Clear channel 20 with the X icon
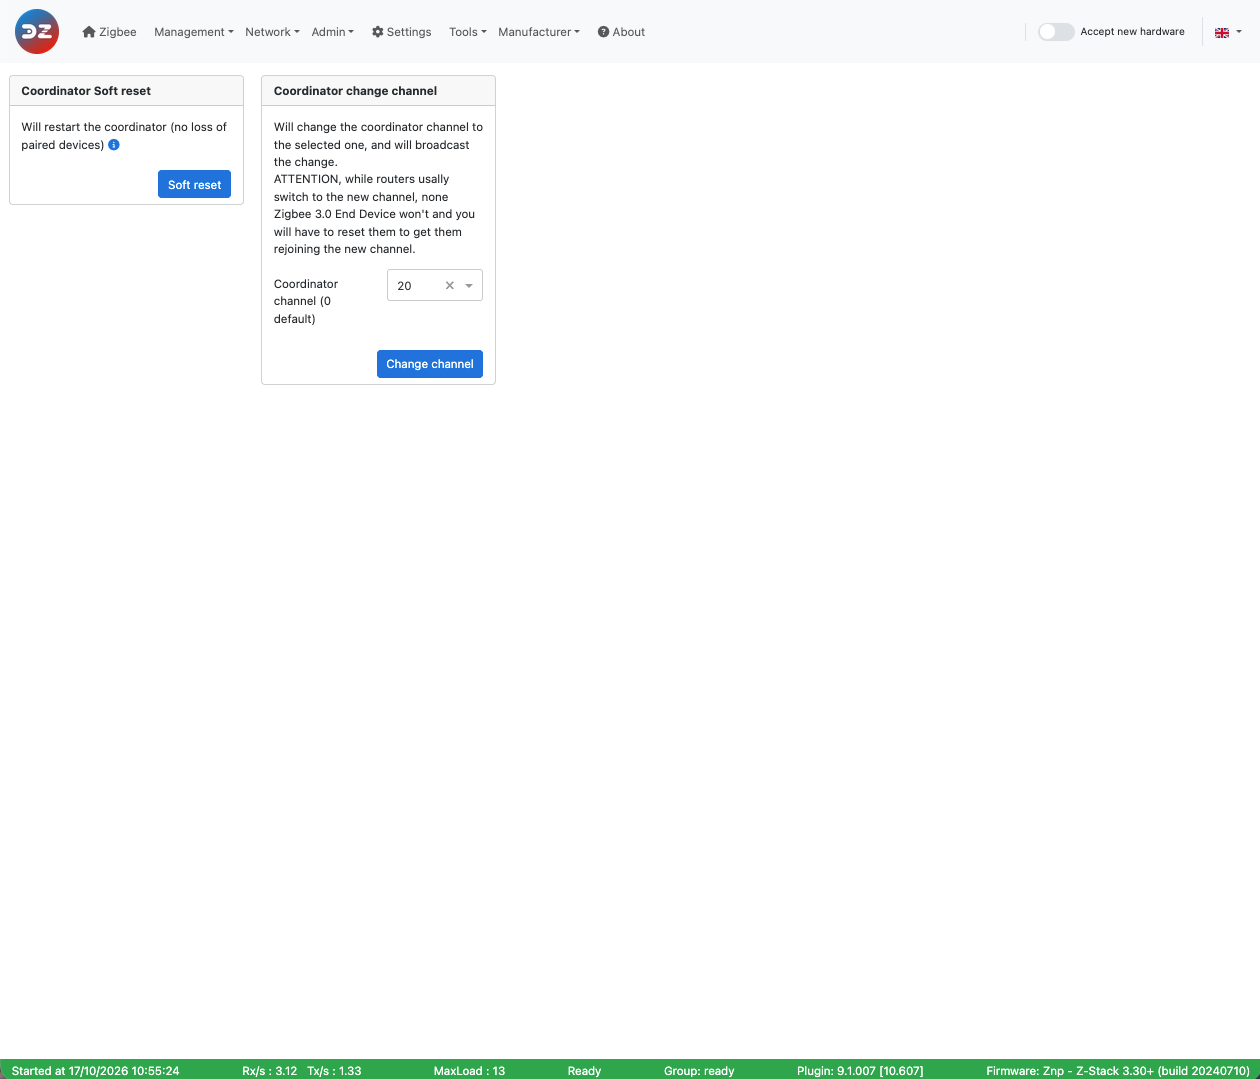Screen dimensions: 1260x1079 [x=450, y=286]
